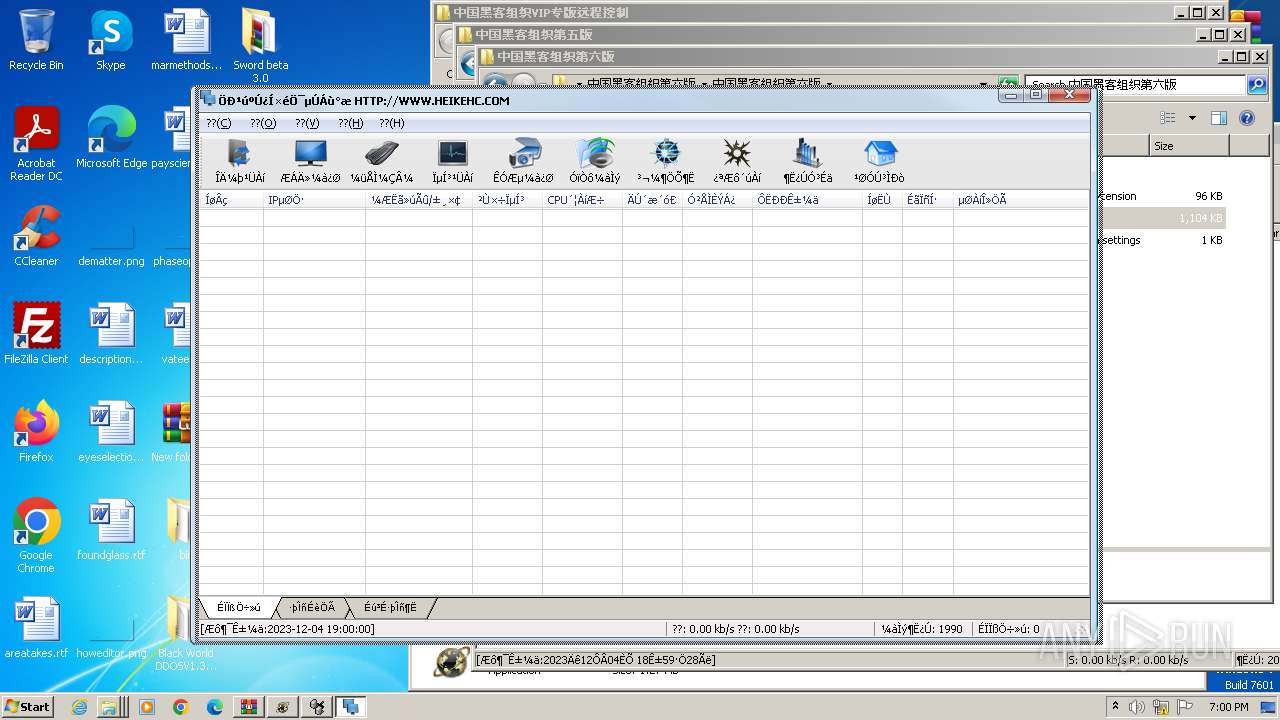Launch CCleaner desktop shortcut
This screenshot has width=1280, height=720.
[36, 236]
